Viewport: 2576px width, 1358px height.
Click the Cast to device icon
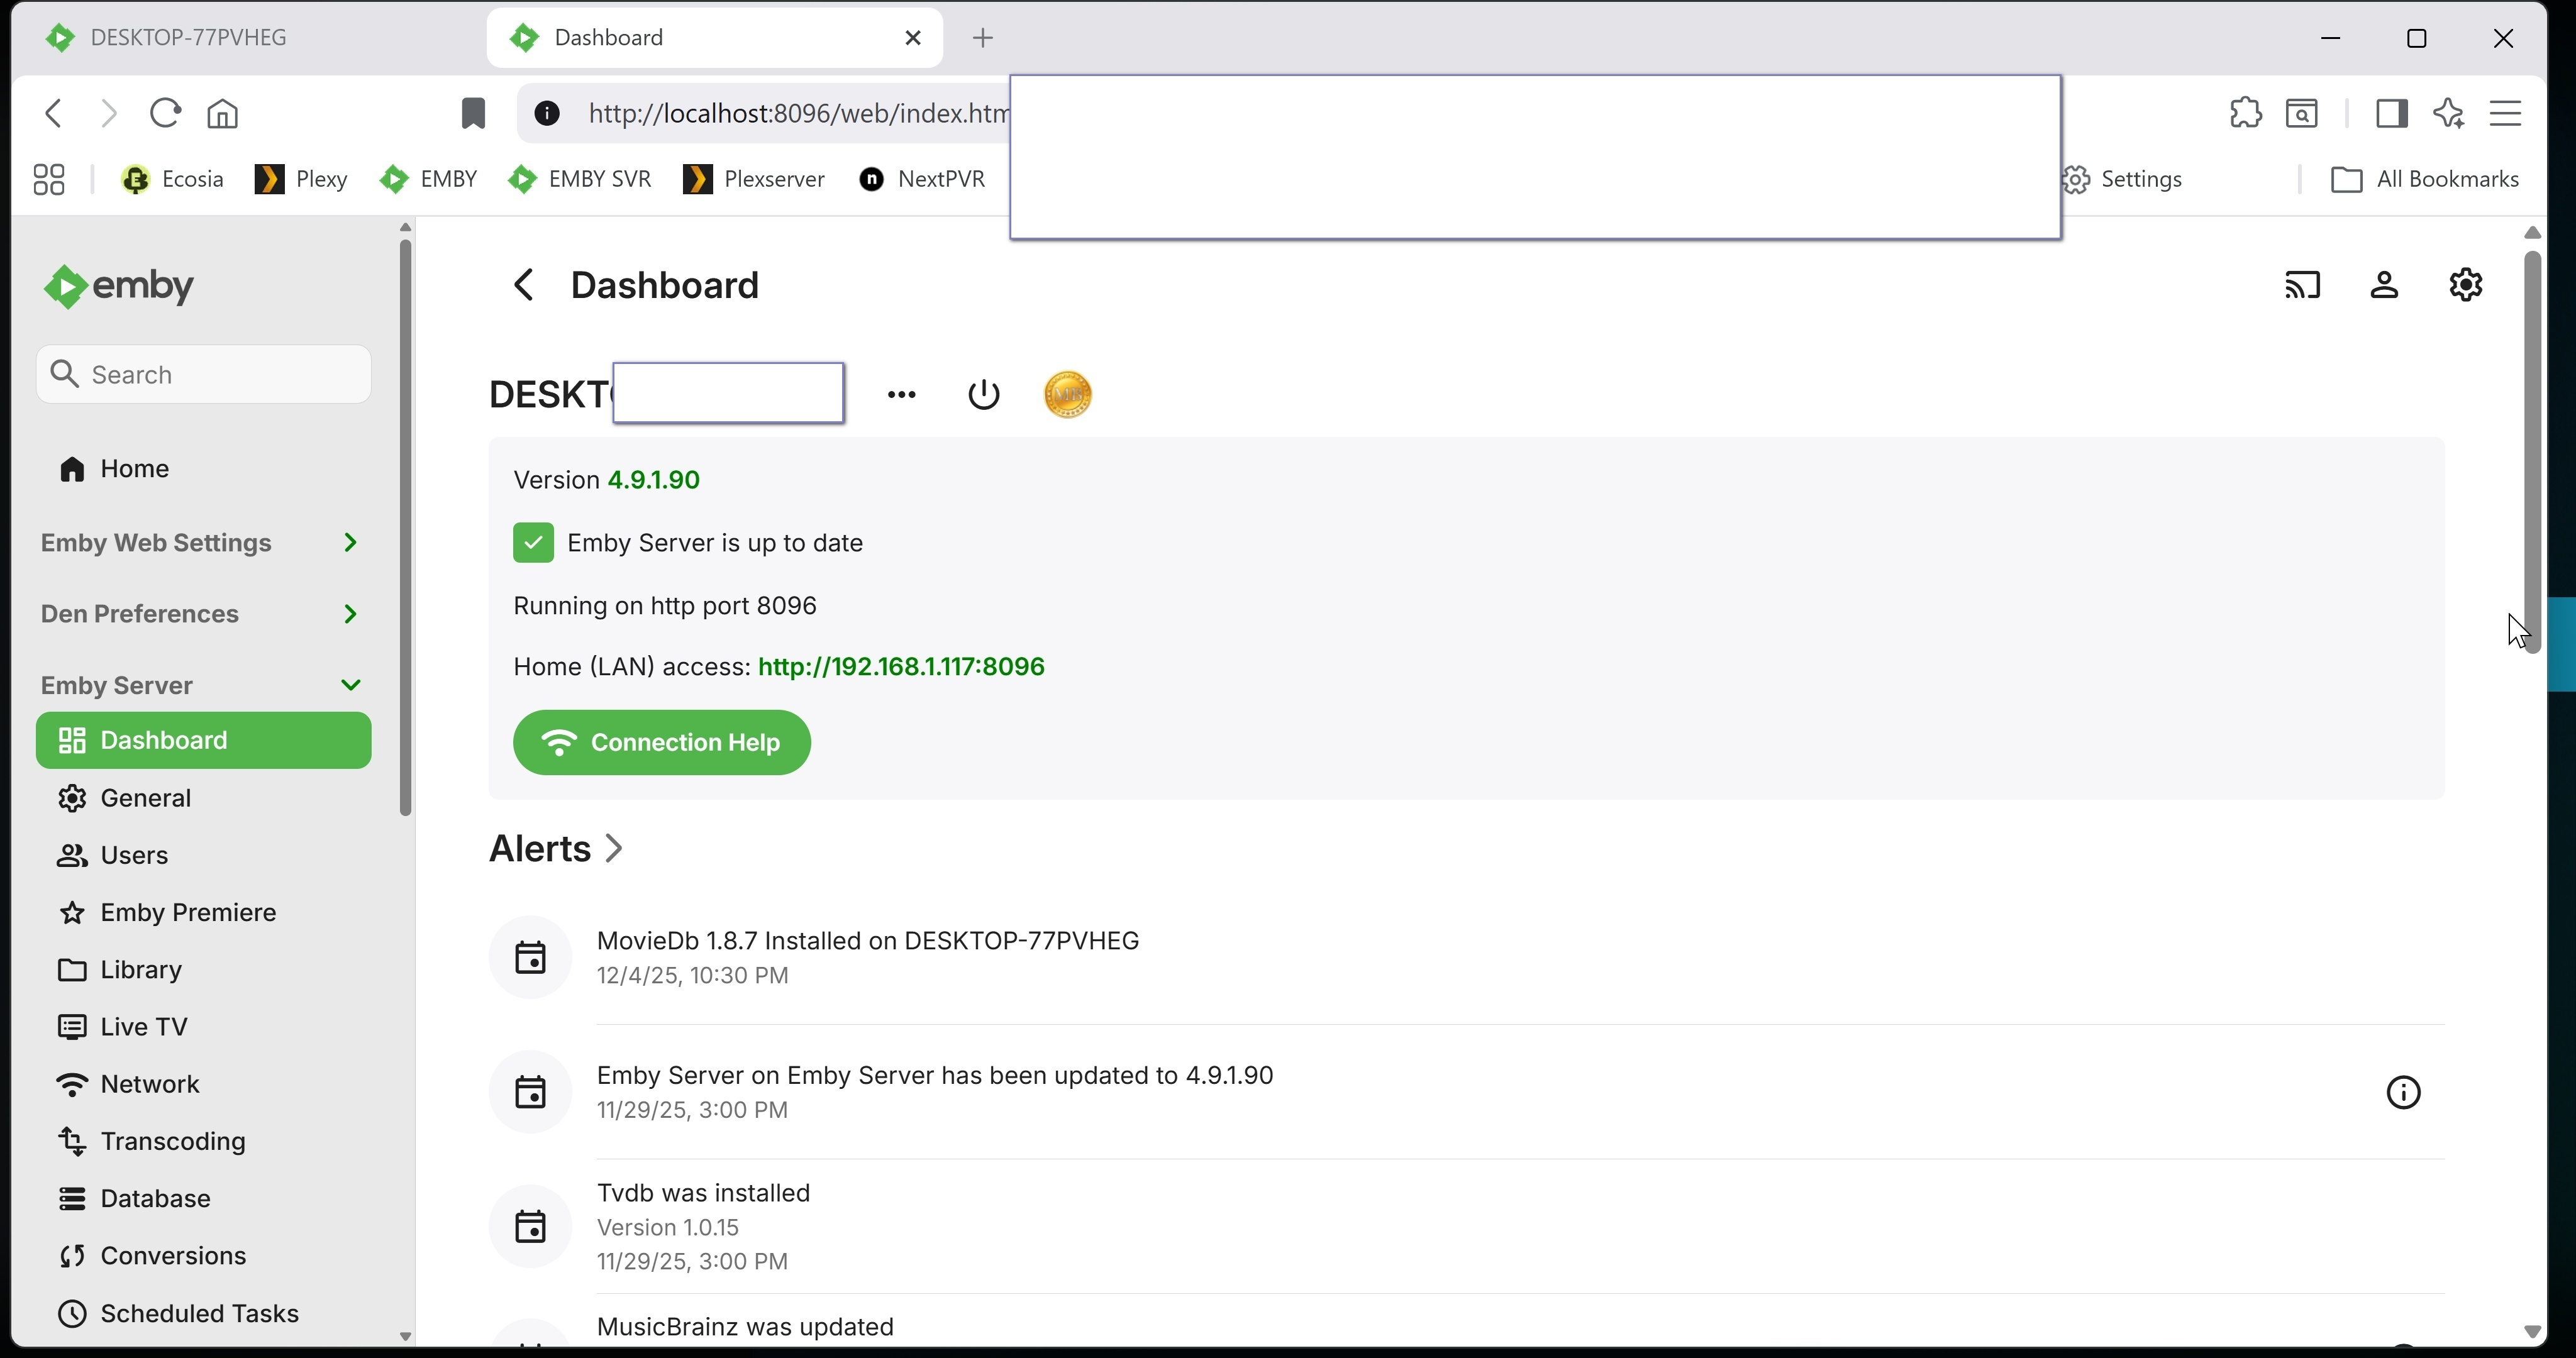tap(2302, 286)
